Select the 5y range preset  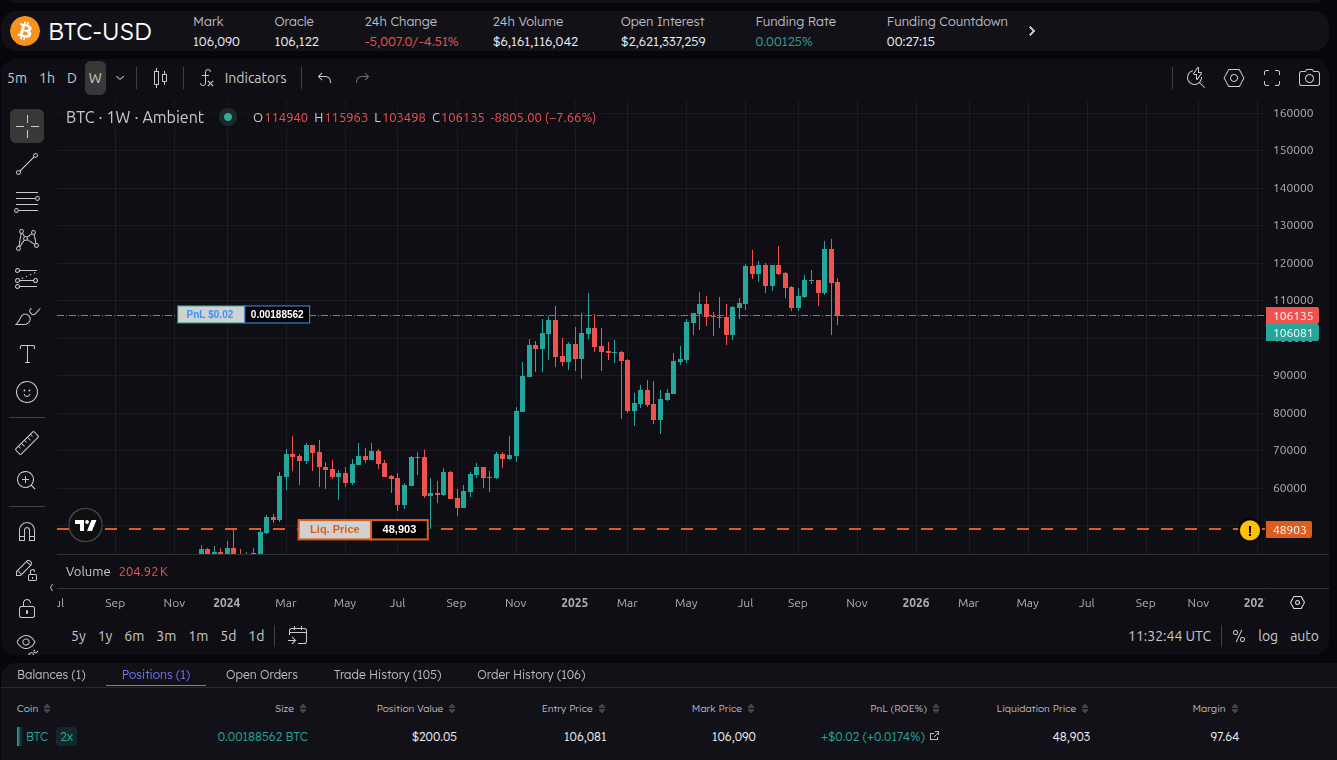(78, 635)
